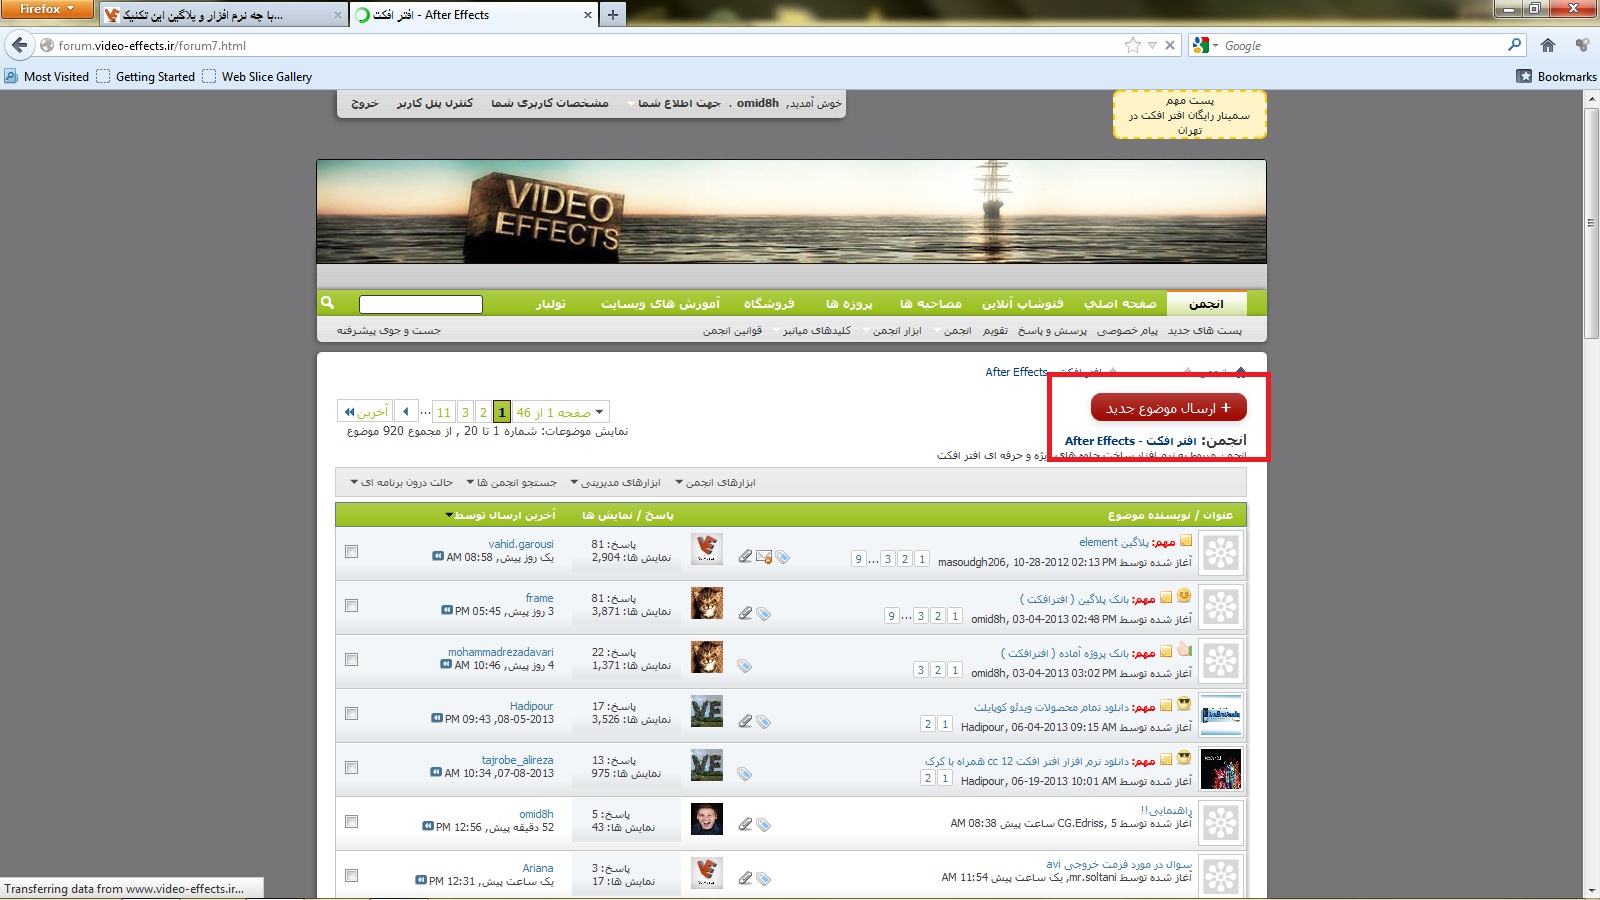Tick the checkbox for the vahid.garousi thread
Viewport: 1600px width, 900px height.
point(351,551)
